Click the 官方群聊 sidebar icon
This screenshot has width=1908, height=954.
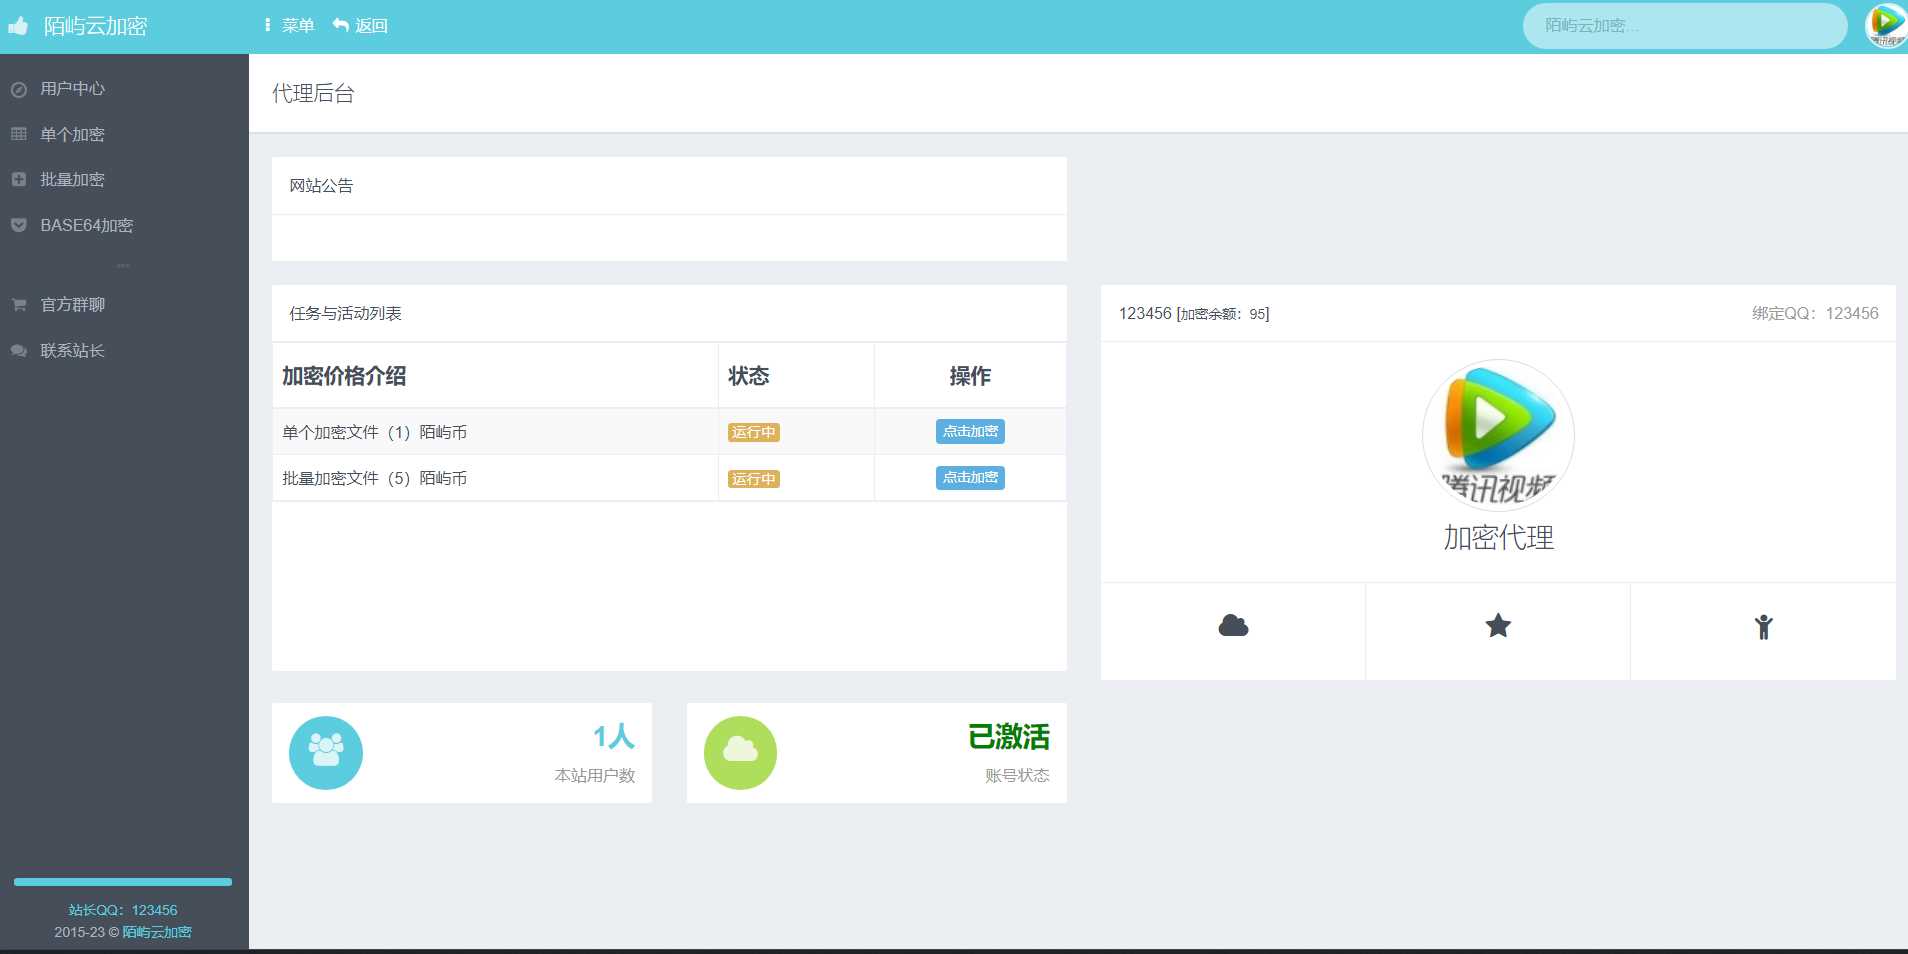[19, 304]
